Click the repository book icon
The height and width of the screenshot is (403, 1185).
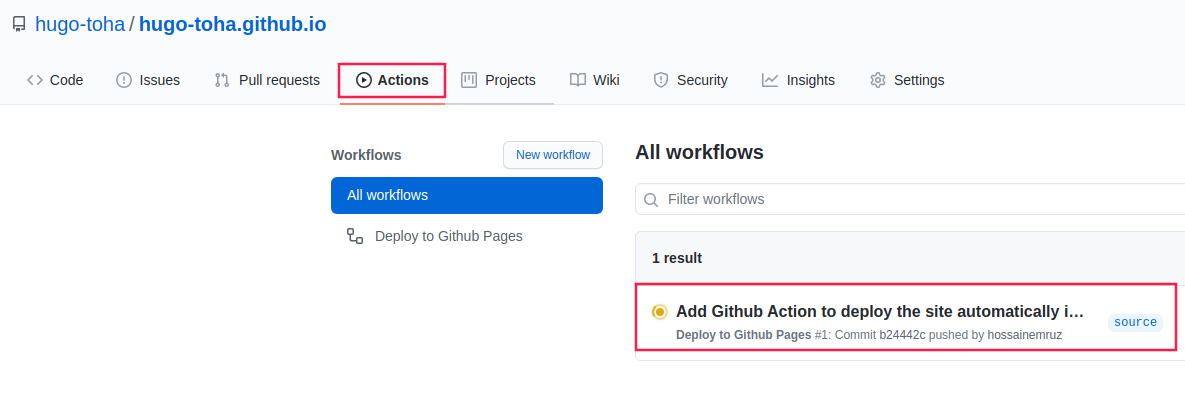[x=19, y=25]
